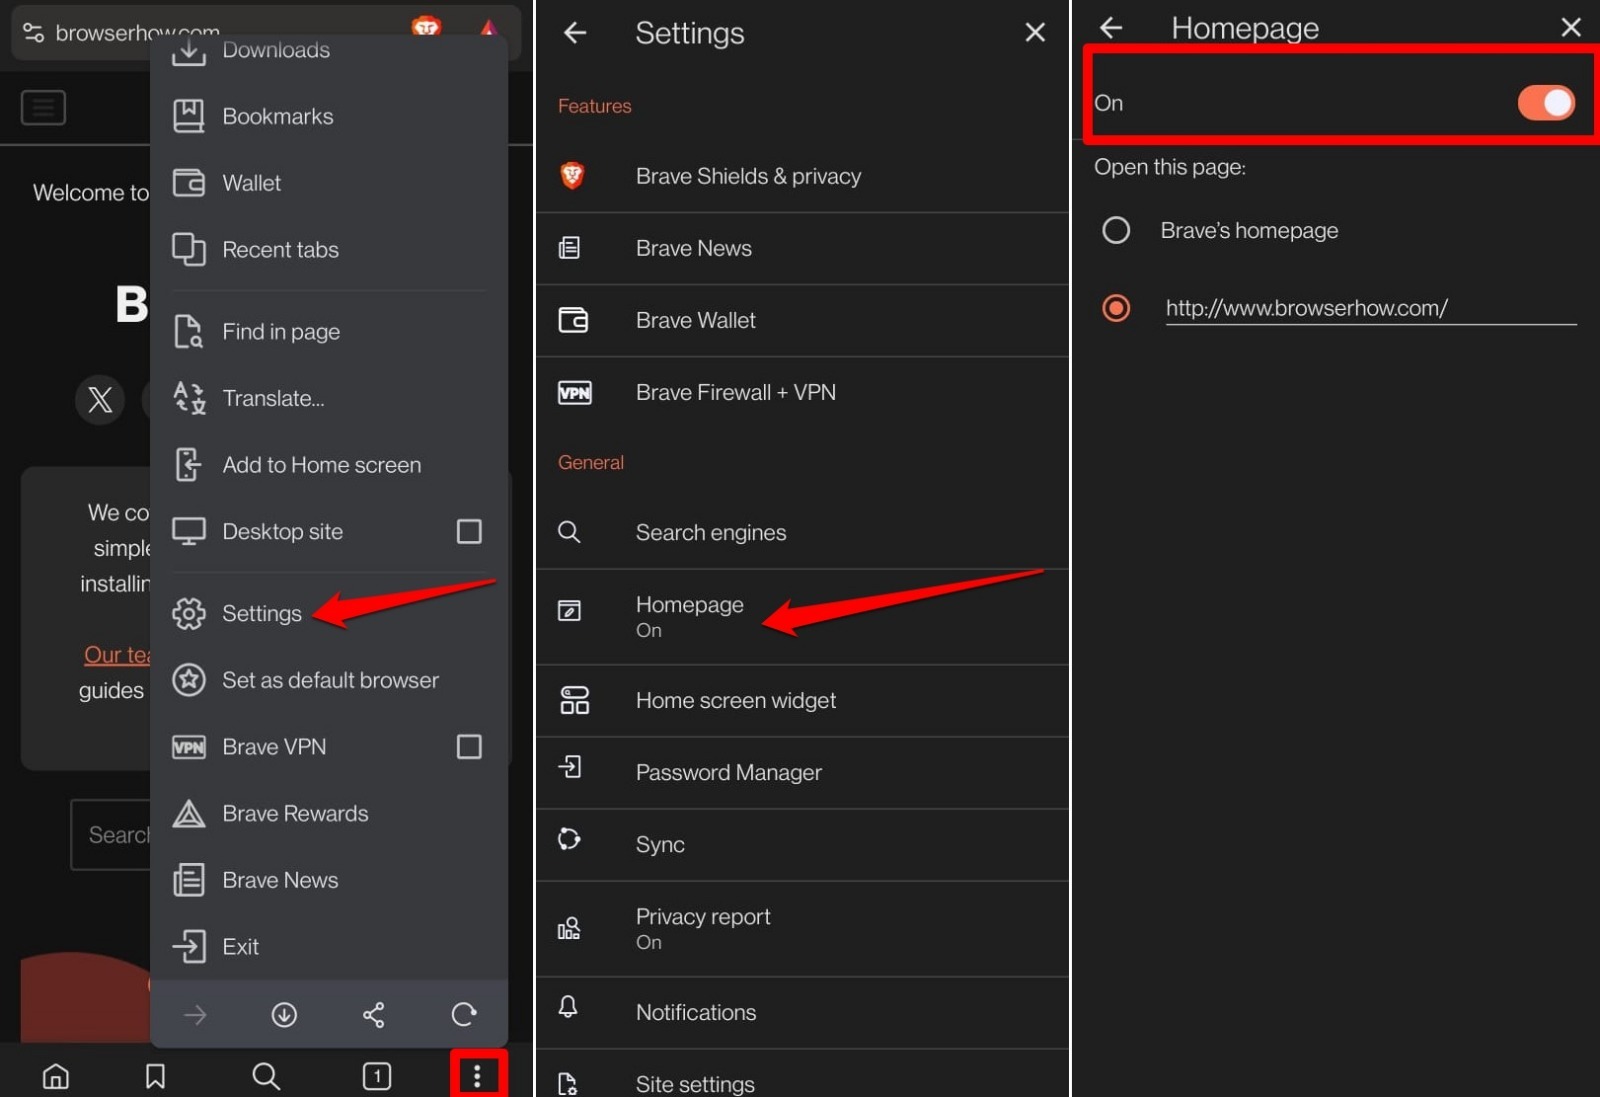The width and height of the screenshot is (1600, 1097).
Task: Tap the Brave Shields lion icon in Settings
Action: 572,175
